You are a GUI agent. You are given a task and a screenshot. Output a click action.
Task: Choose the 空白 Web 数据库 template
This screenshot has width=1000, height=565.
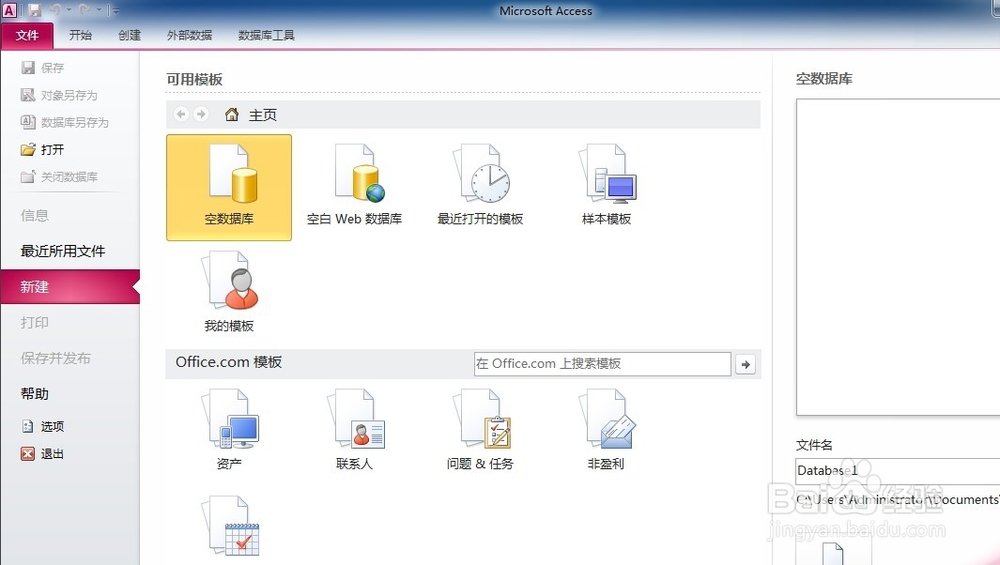click(x=355, y=186)
